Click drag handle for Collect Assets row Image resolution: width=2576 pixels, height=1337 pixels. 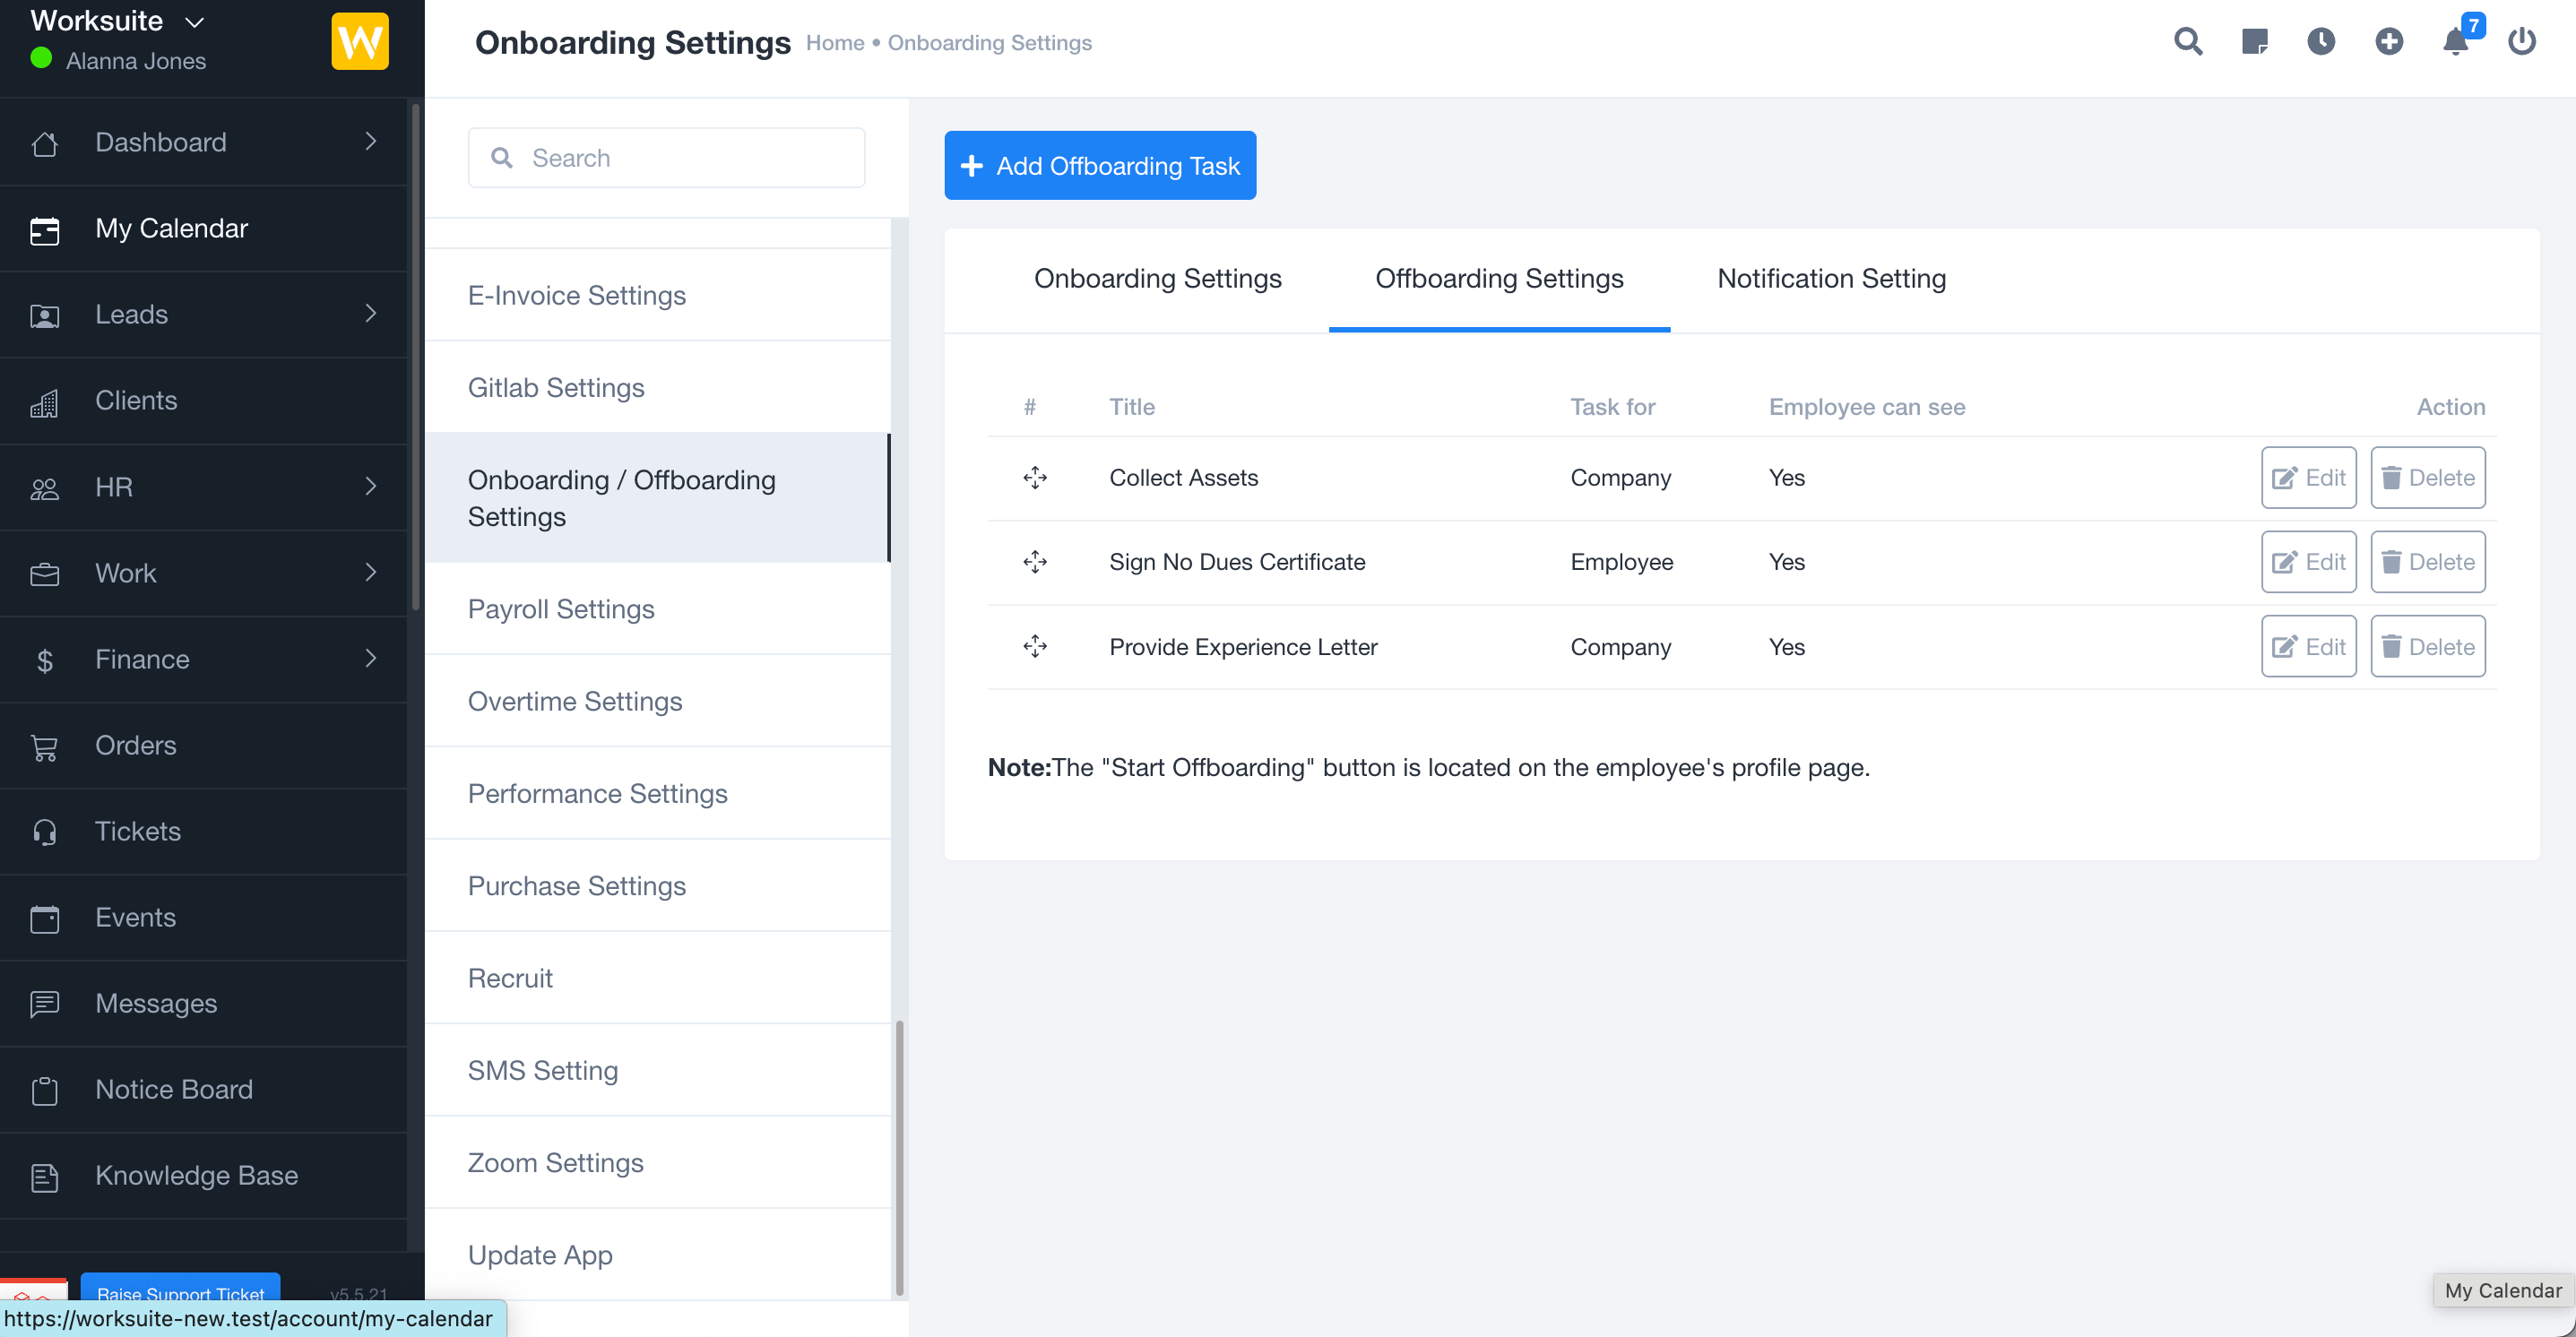(1035, 478)
